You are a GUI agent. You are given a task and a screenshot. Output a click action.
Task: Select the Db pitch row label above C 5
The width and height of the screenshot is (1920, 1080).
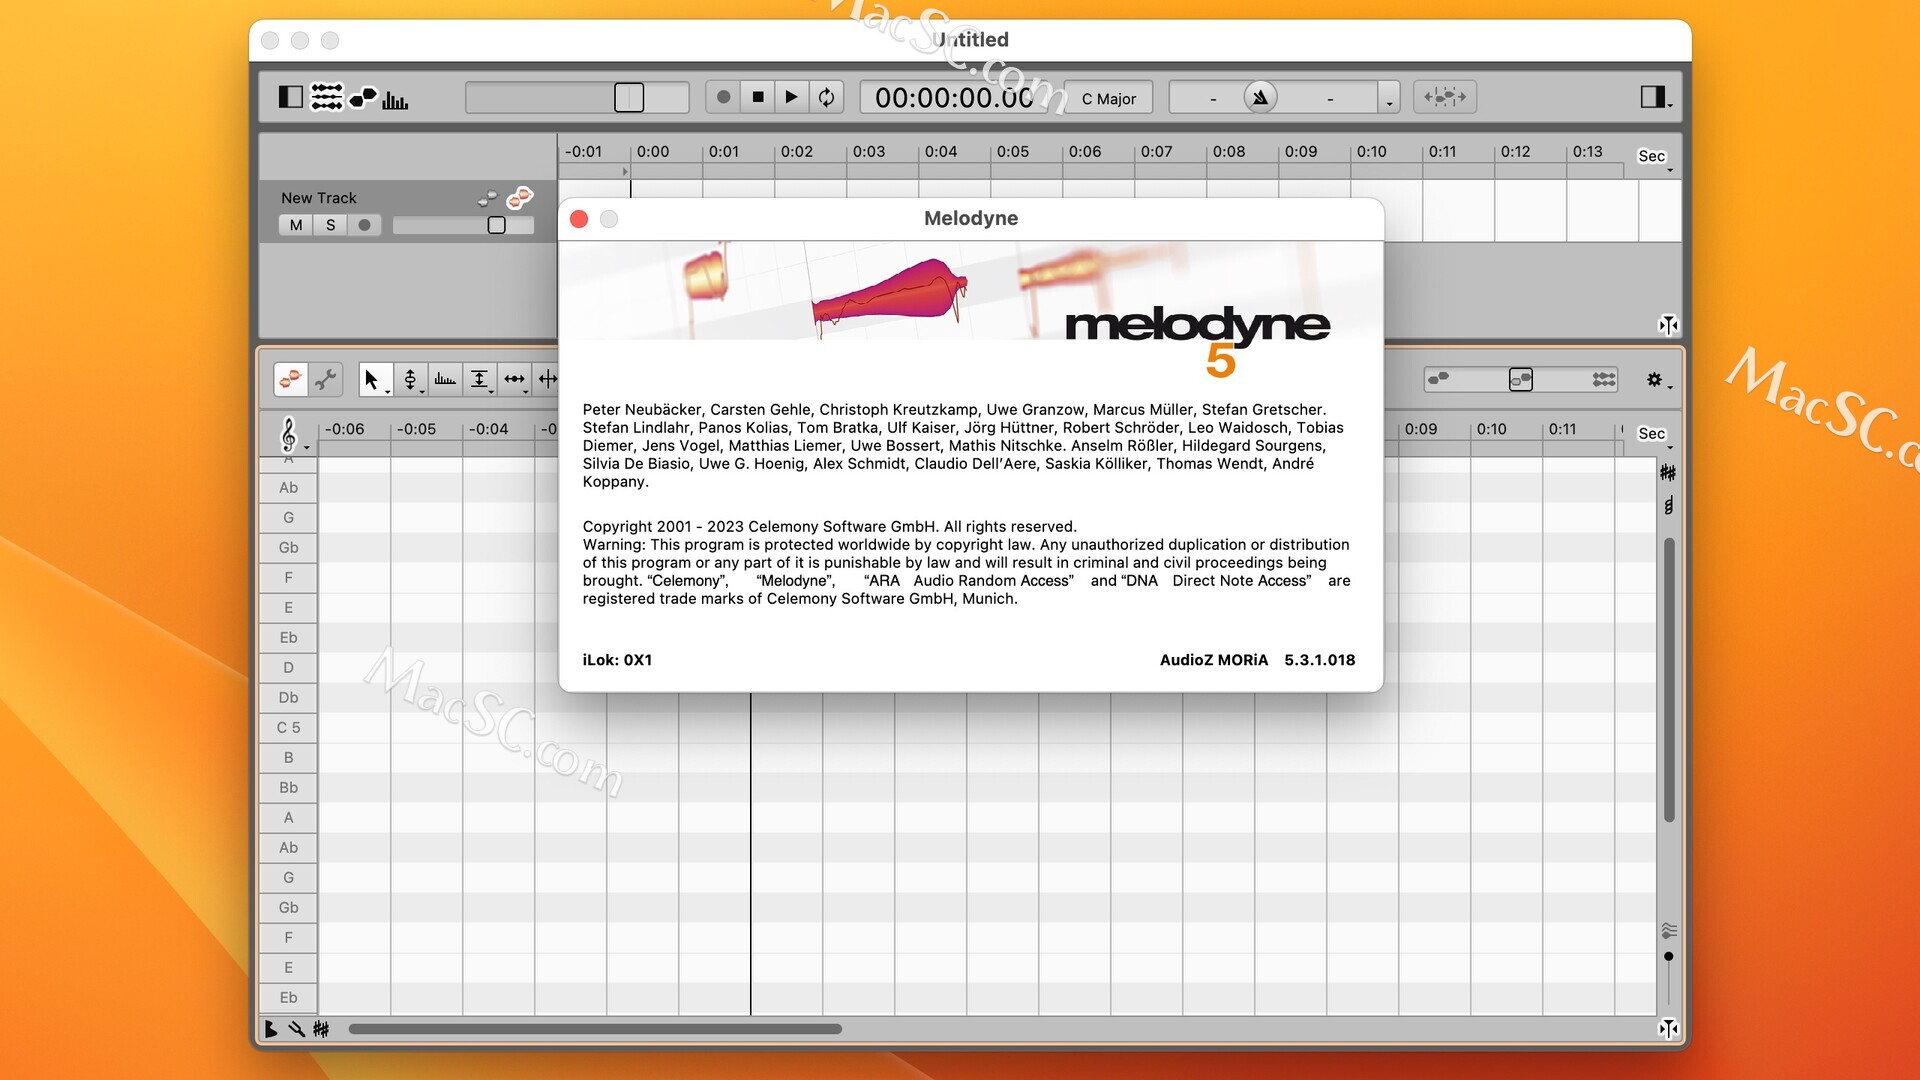[x=288, y=698]
